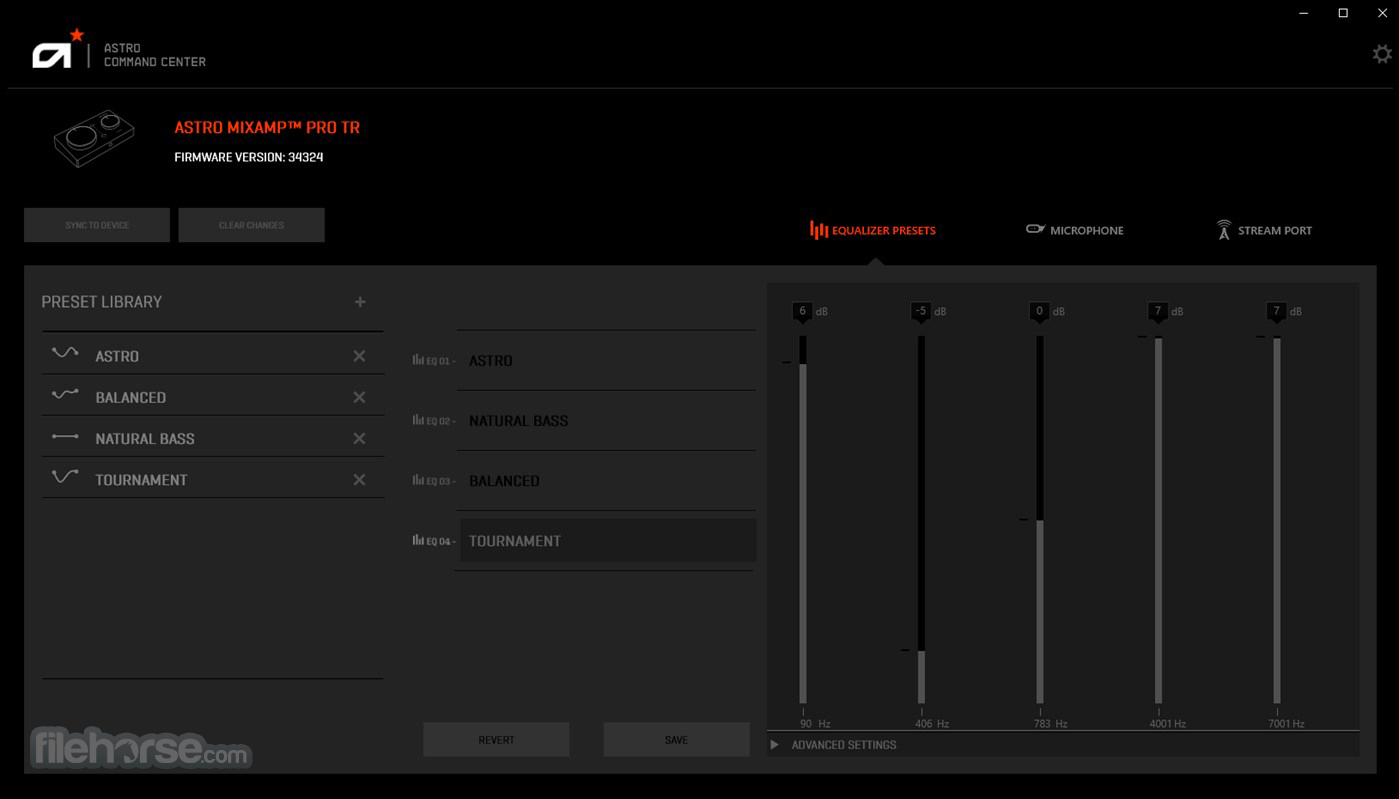The height and width of the screenshot is (799, 1399).
Task: Click the NATURAL BASS flat line icon
Action: pyautogui.click(x=65, y=437)
